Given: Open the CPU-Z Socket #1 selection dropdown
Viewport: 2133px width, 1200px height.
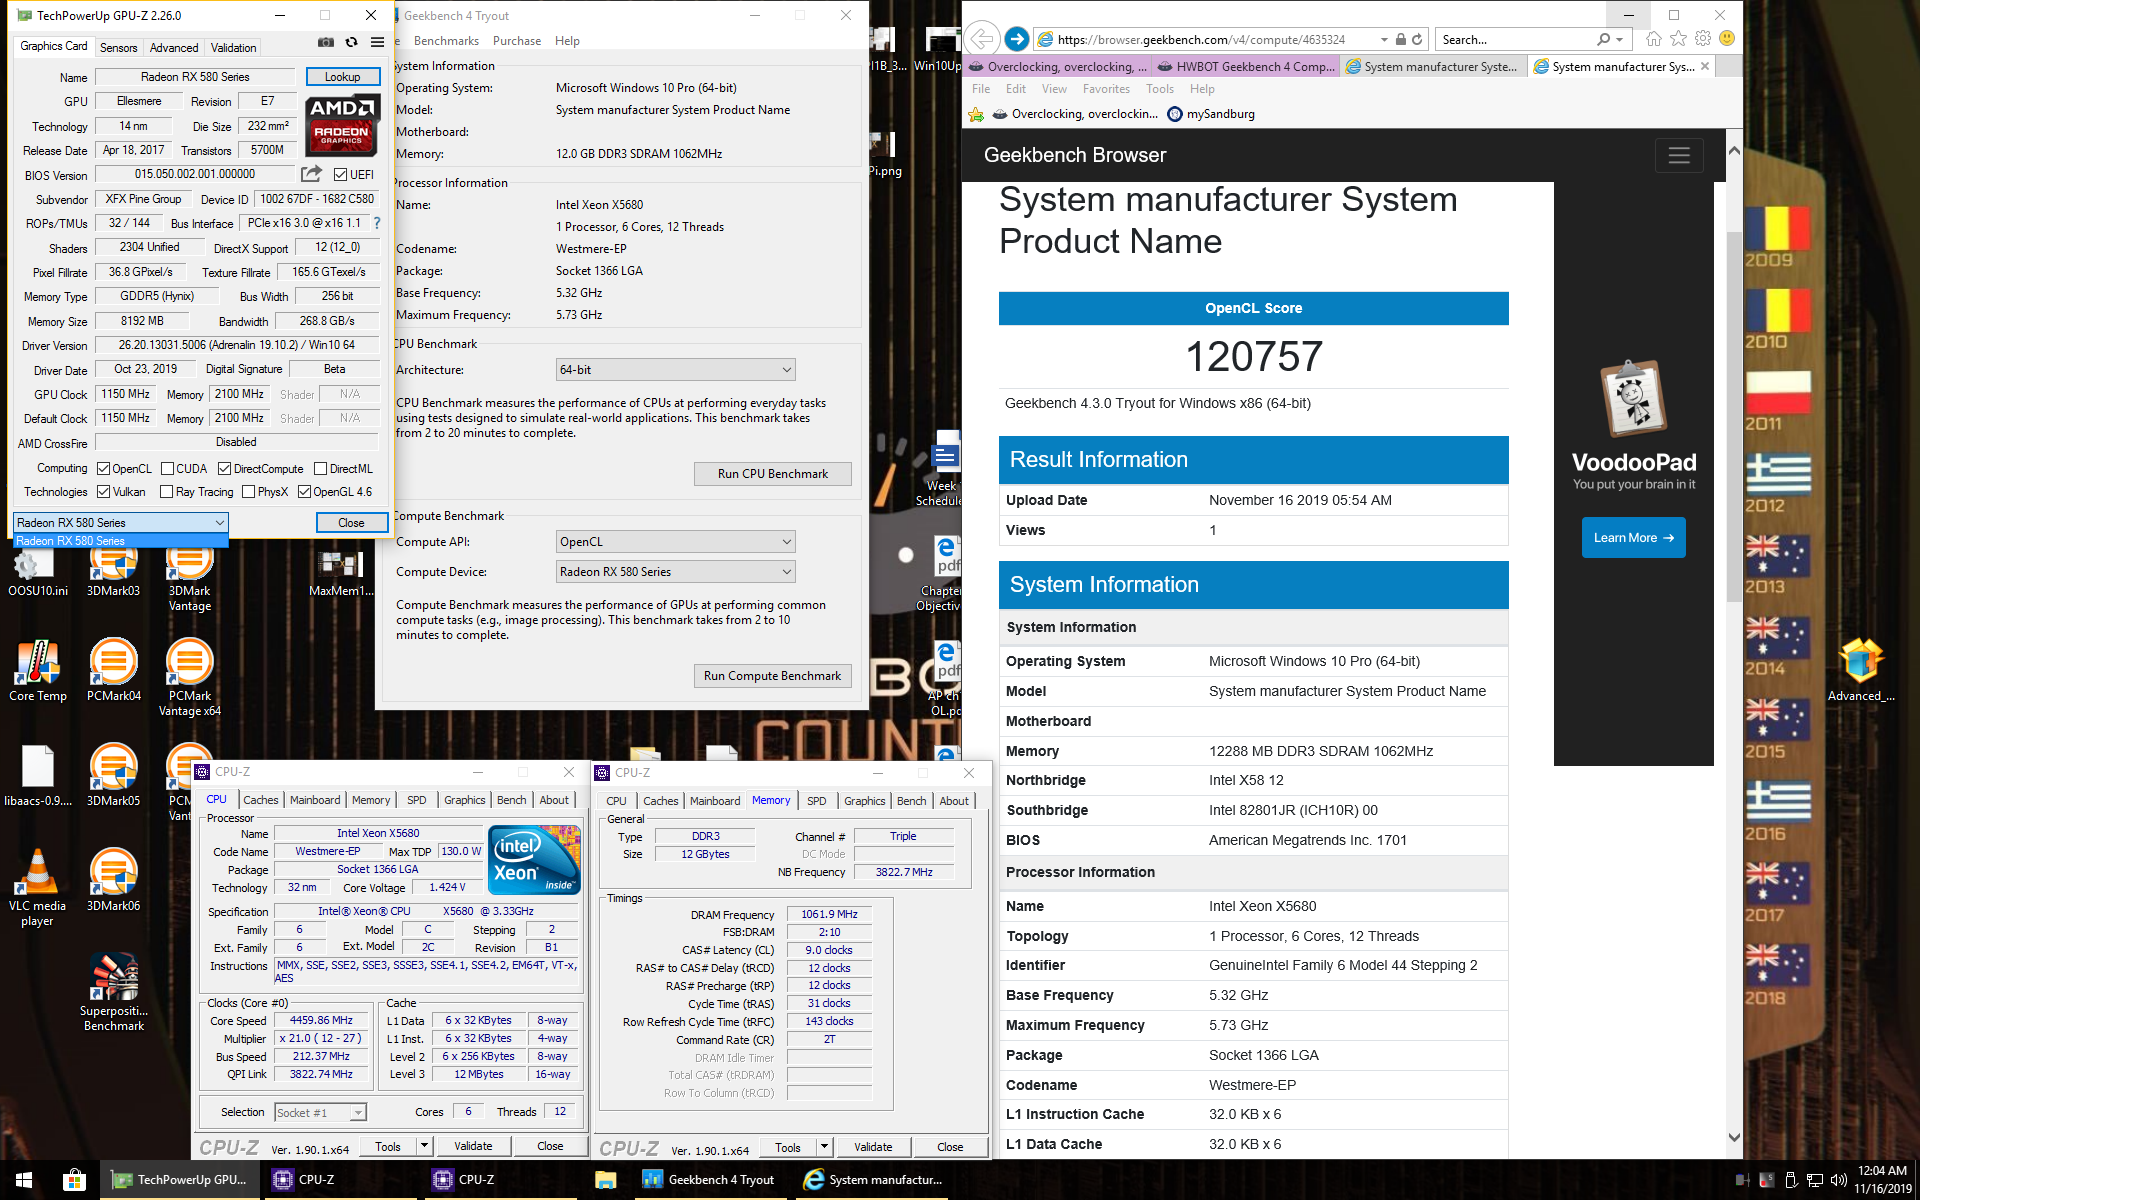Looking at the screenshot, I should click(320, 1113).
